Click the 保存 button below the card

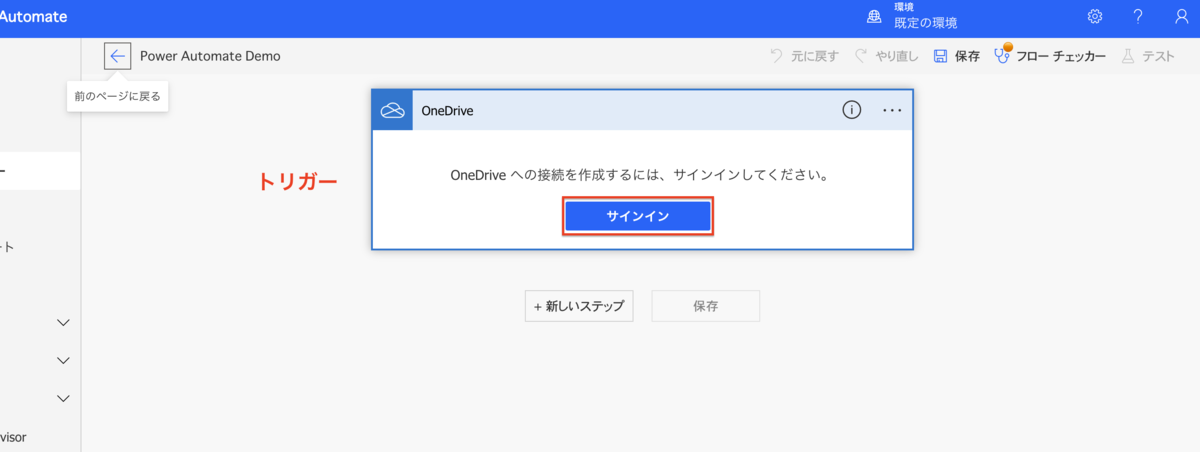tap(706, 306)
